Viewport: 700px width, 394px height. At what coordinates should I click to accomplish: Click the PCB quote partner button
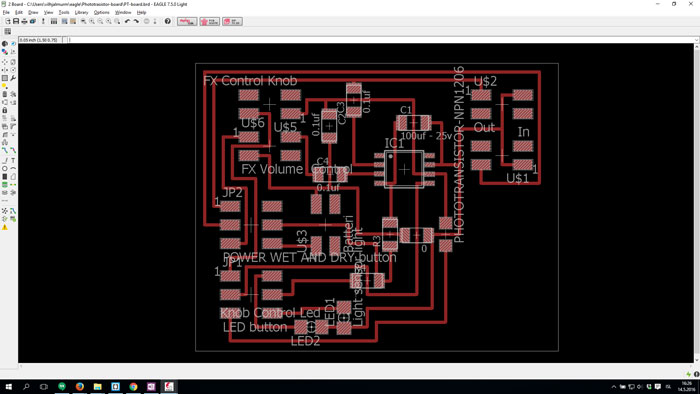tap(209, 21)
